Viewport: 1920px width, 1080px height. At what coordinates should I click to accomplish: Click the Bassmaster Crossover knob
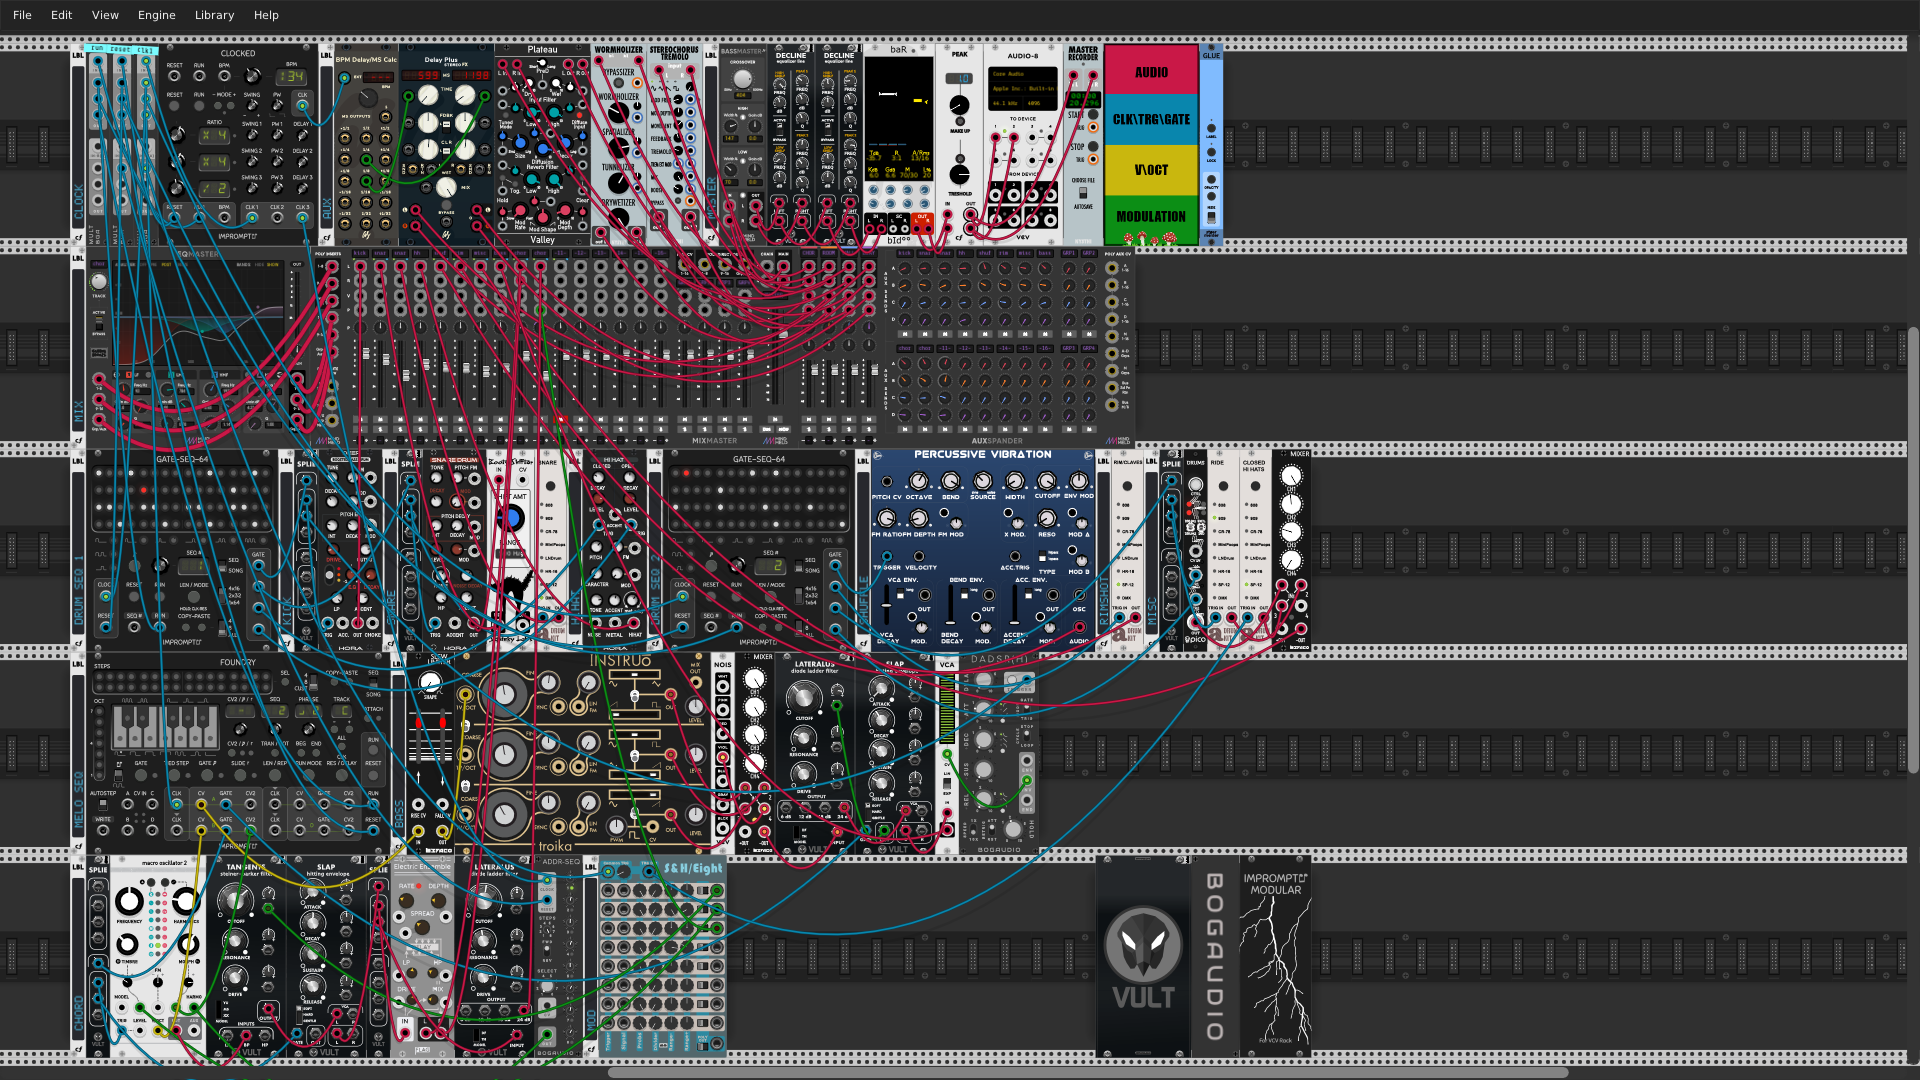click(742, 78)
